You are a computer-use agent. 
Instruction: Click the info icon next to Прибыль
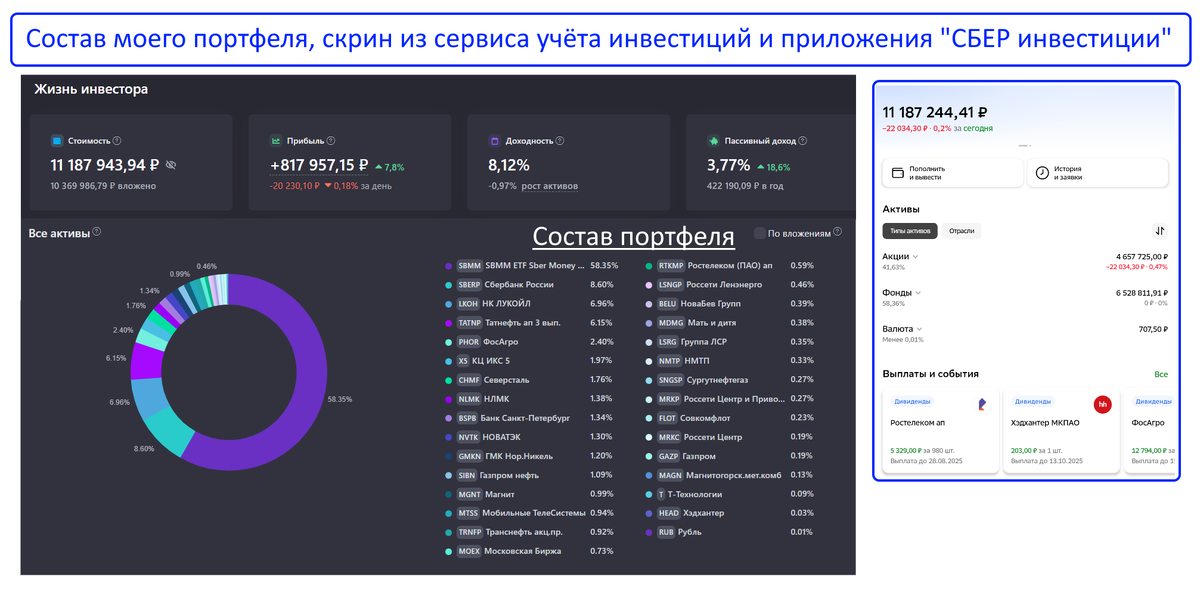pos(331,141)
